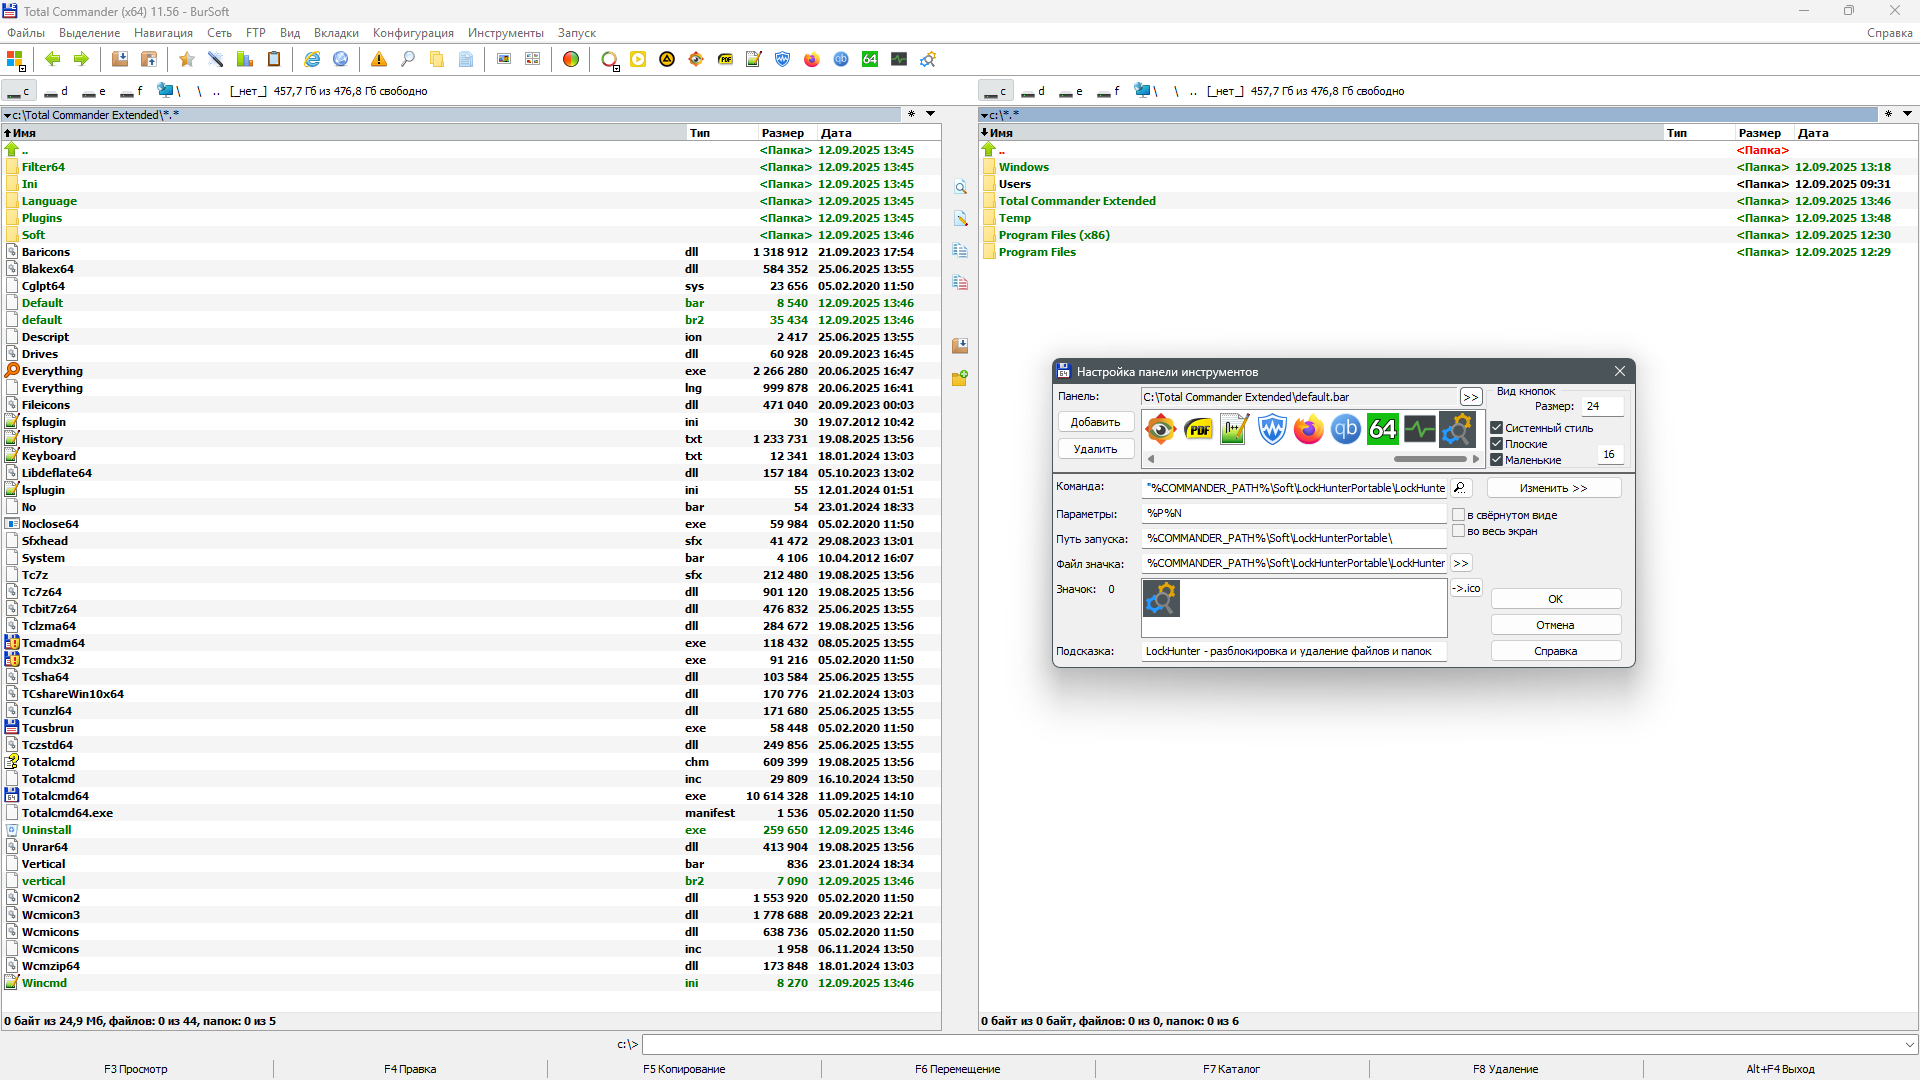Select Totalcmd64 exe file in left panel
The image size is (1920, 1080).
pos(472,796)
